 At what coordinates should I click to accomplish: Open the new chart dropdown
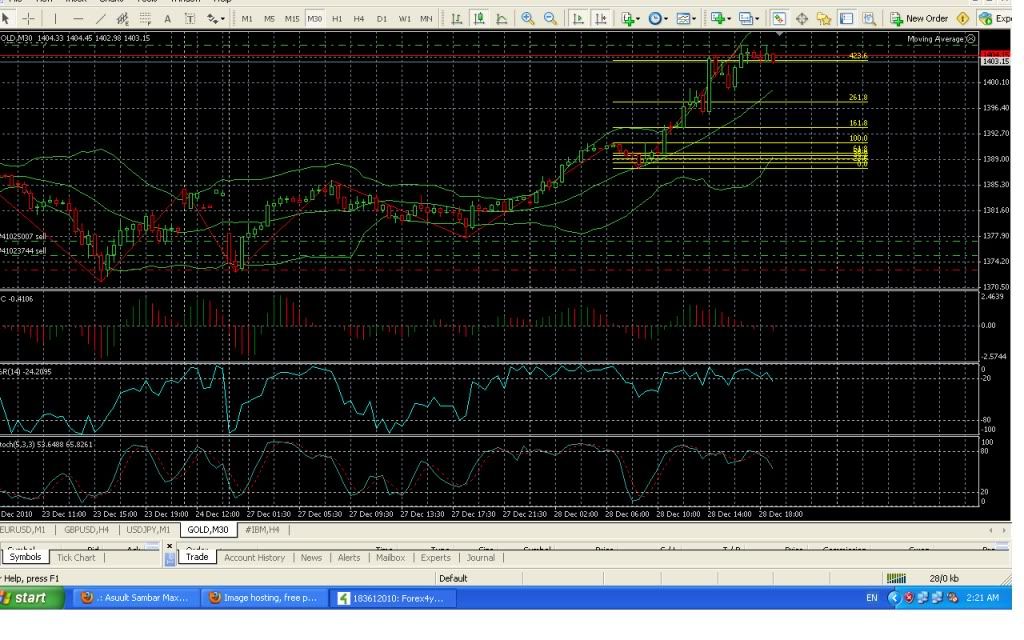(x=721, y=18)
